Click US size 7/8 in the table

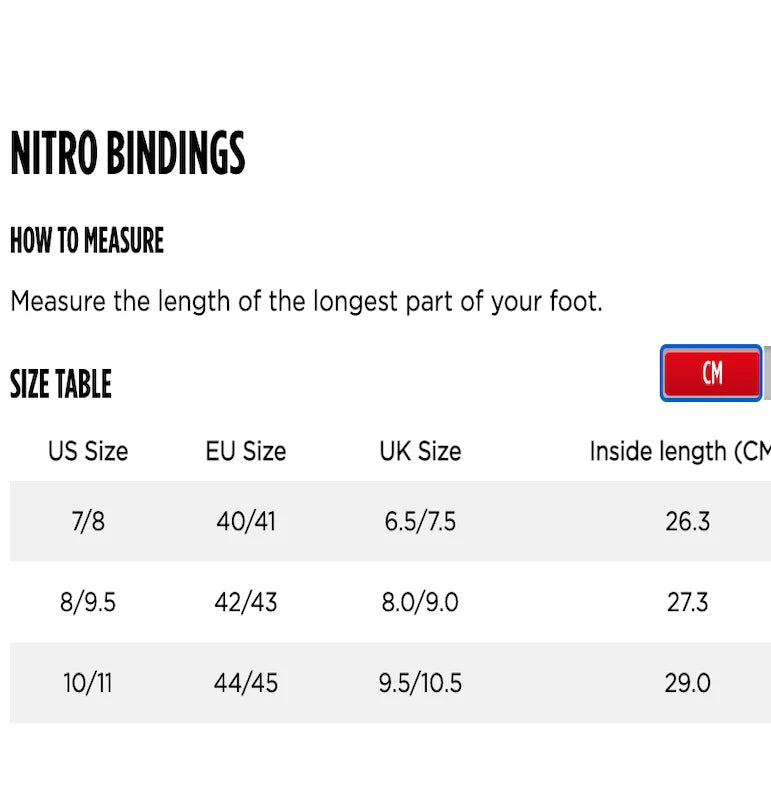[x=88, y=521]
